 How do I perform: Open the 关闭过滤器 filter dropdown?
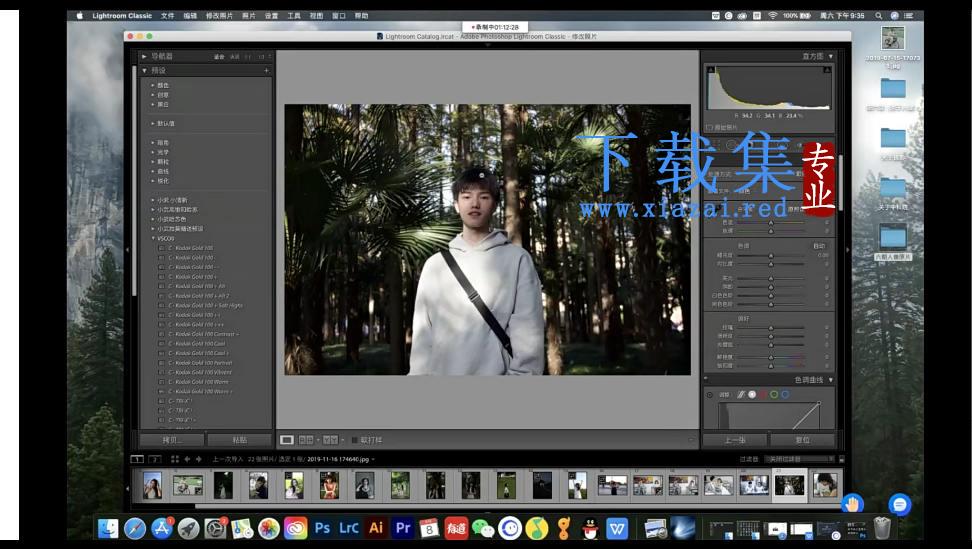(798, 459)
